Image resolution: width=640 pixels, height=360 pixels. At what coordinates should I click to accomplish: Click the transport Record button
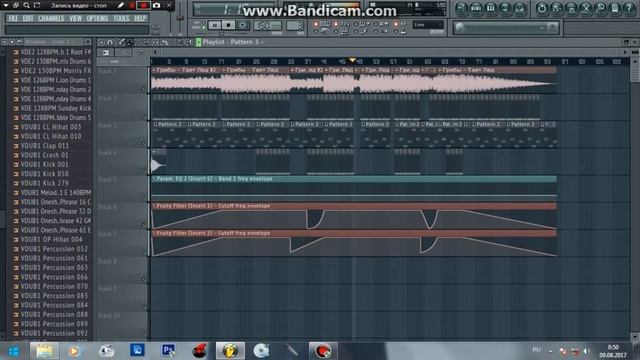click(242, 25)
